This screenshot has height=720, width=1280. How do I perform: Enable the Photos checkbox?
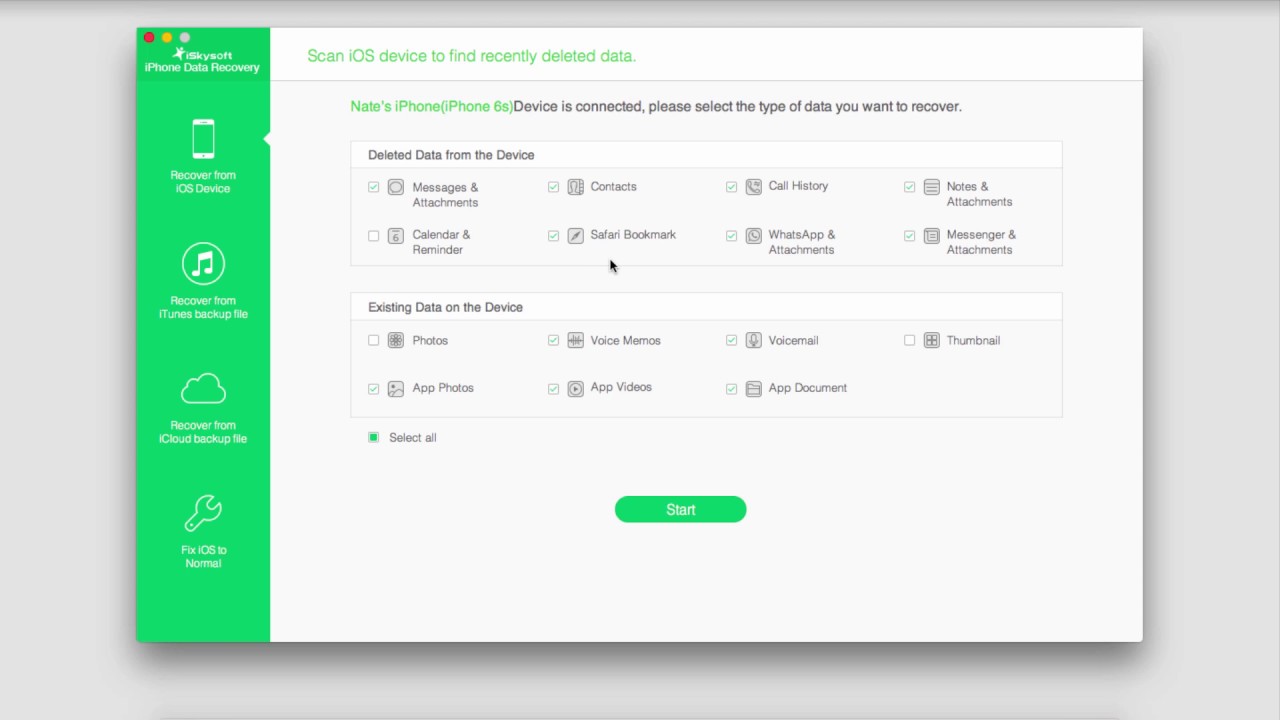point(374,340)
